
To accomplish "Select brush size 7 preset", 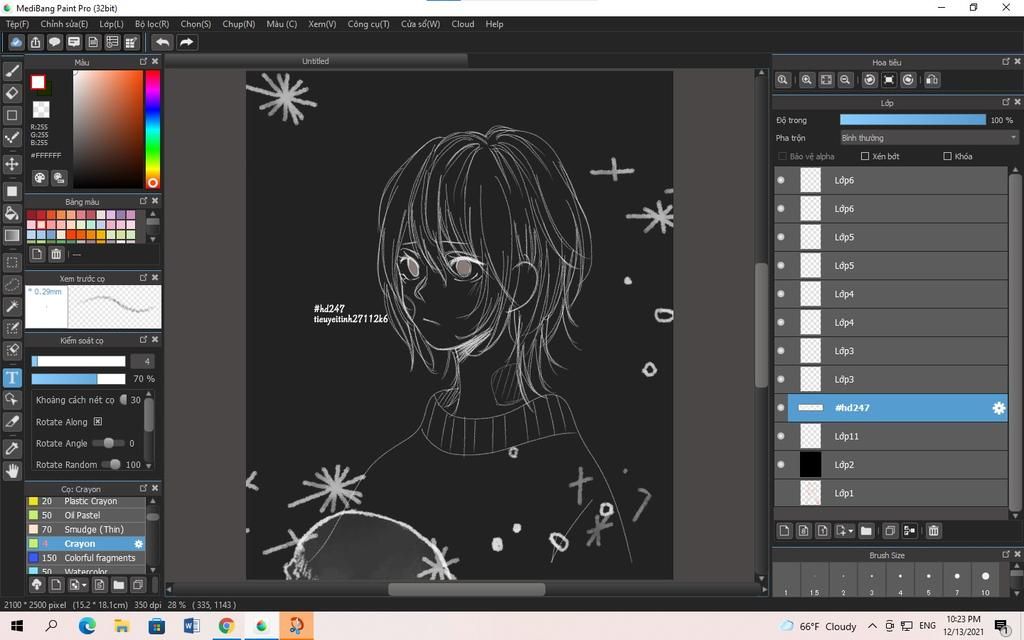I will coord(957,580).
